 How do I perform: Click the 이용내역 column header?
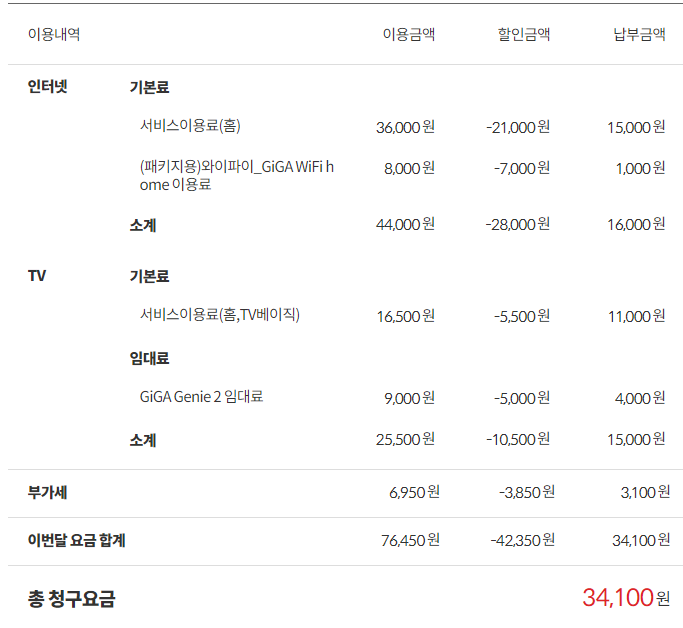coord(54,34)
